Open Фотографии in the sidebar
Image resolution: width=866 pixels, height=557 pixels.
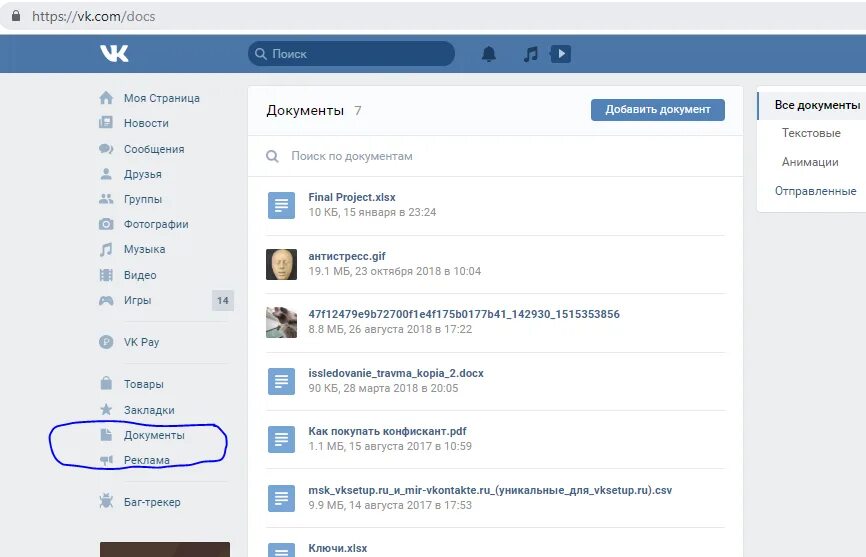[156, 224]
